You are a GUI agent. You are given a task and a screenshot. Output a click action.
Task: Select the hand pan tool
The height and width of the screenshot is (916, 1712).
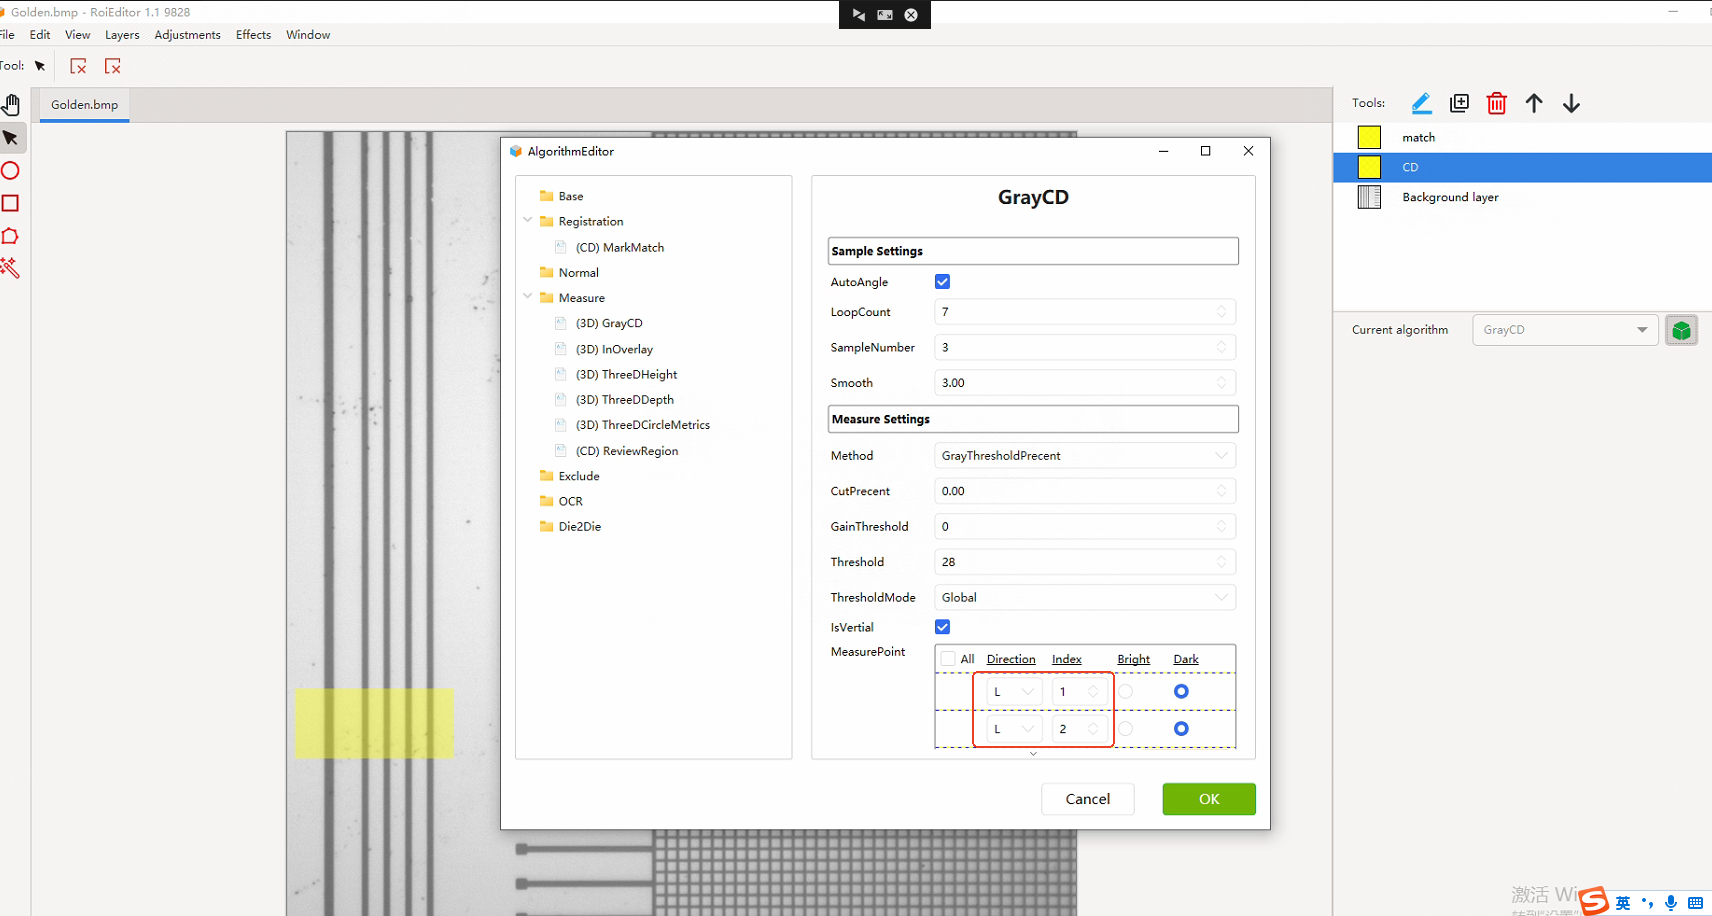pos(11,105)
